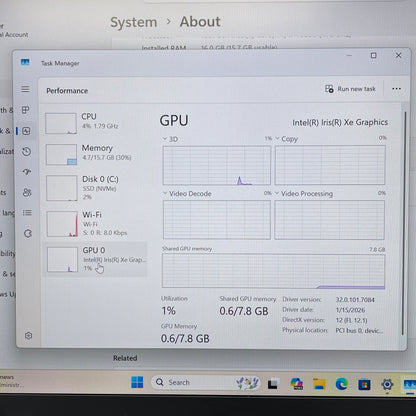Open Startup apps sidebar icon
The height and width of the screenshot is (416, 416).
27,172
